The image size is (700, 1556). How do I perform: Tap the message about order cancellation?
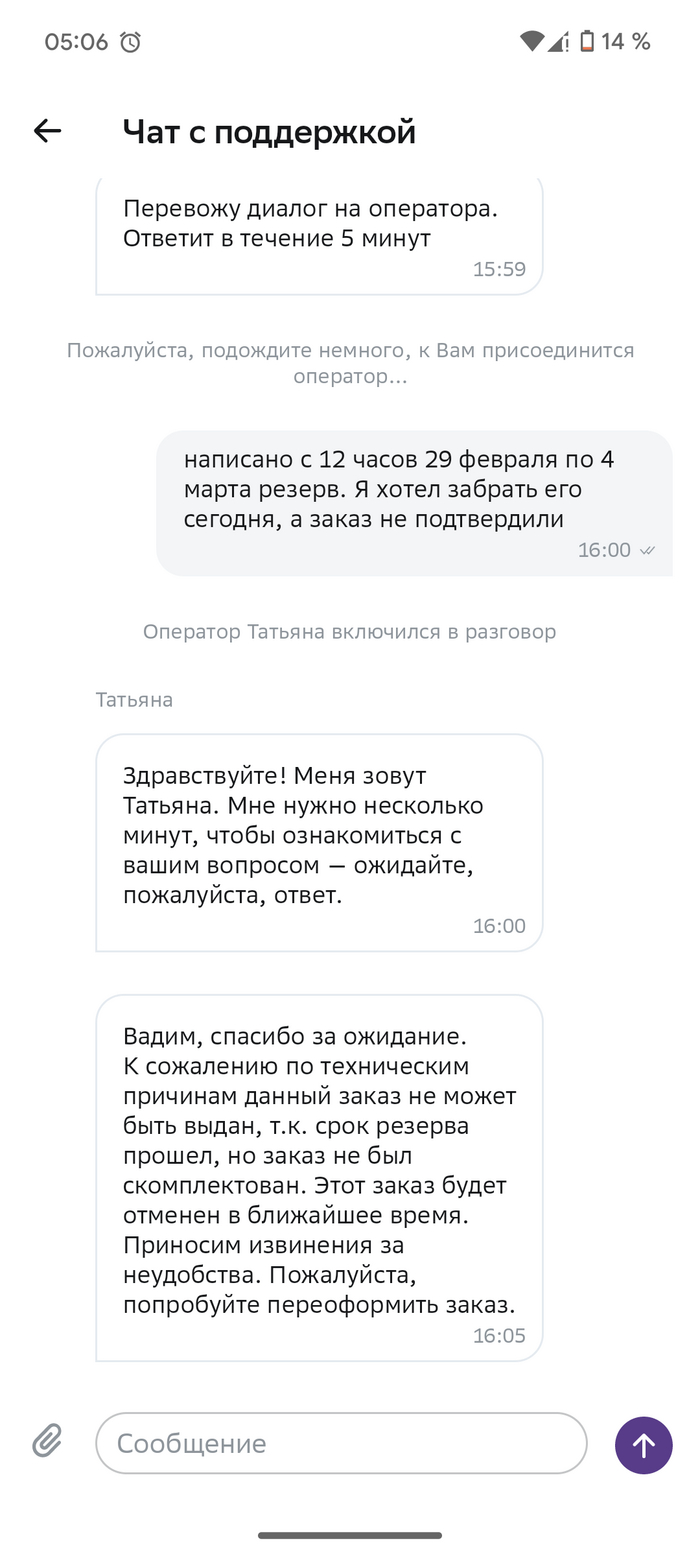pyautogui.click(x=318, y=1176)
